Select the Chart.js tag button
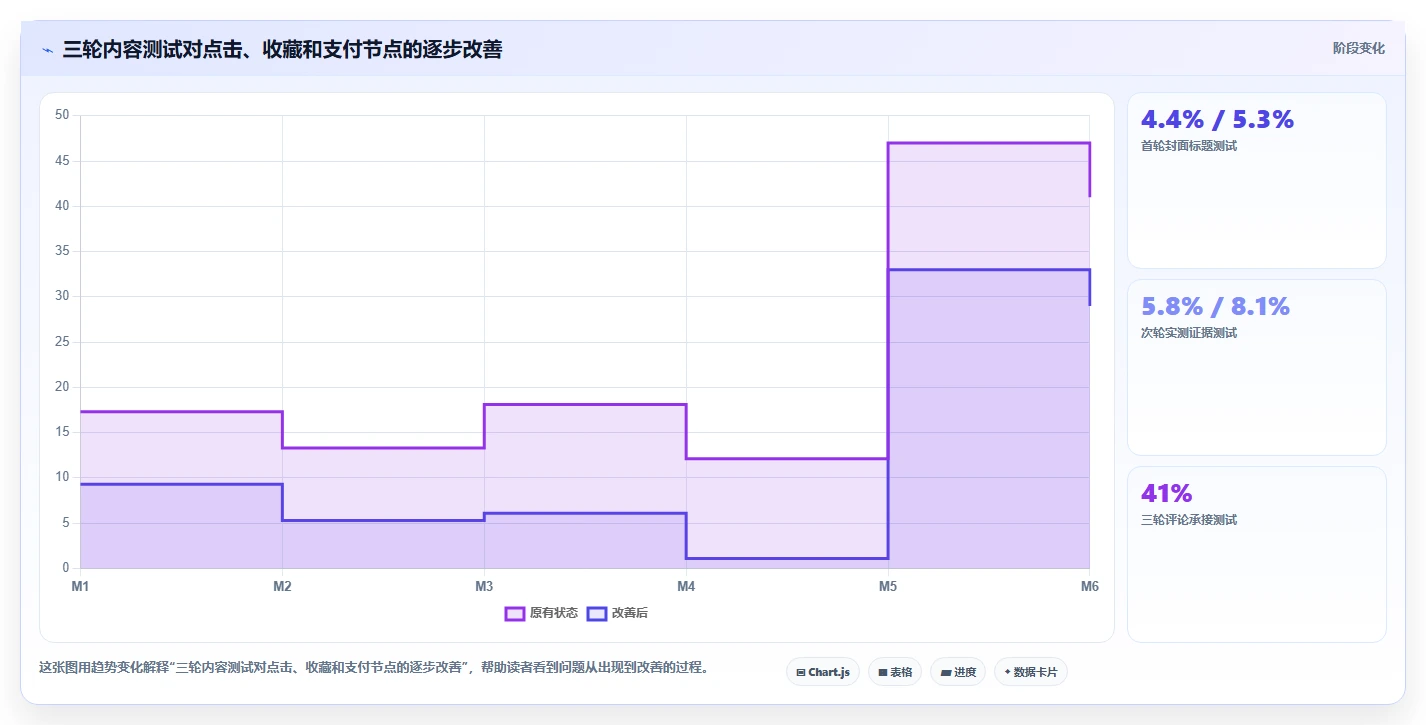The width and height of the screenshot is (1426, 725). point(822,672)
